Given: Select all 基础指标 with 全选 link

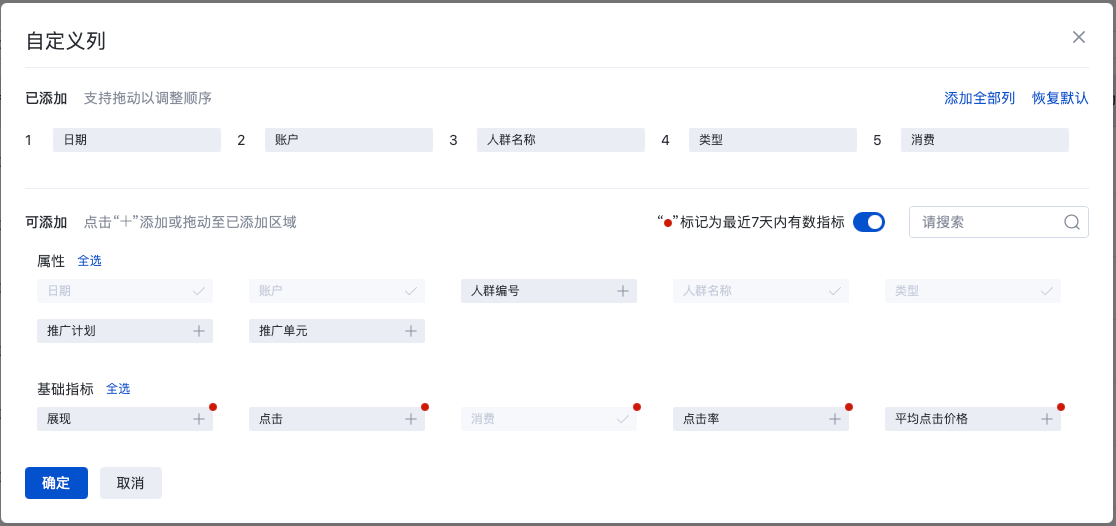Looking at the screenshot, I should pyautogui.click(x=118, y=389).
